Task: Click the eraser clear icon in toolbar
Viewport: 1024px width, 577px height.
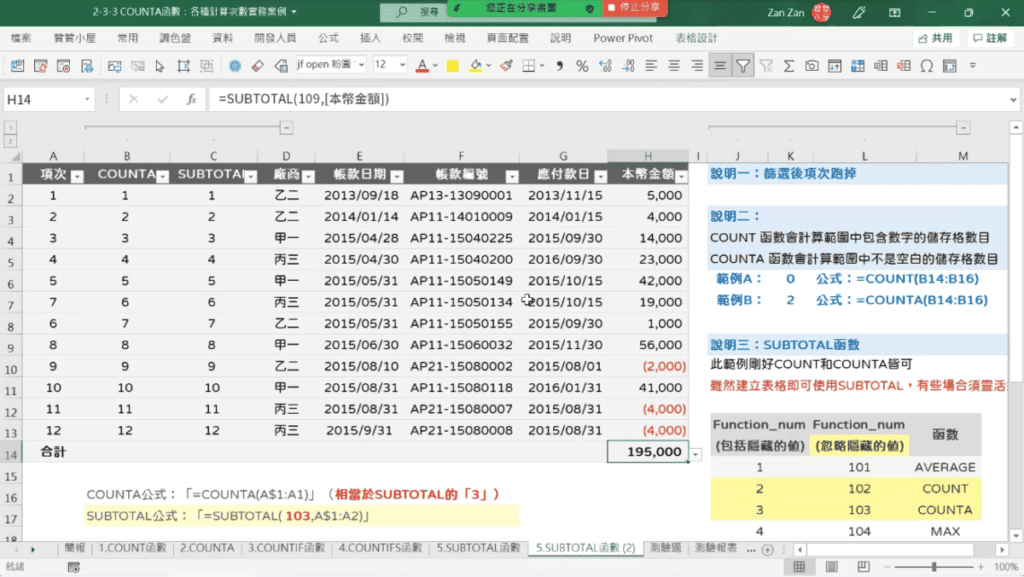Action: [x=258, y=66]
